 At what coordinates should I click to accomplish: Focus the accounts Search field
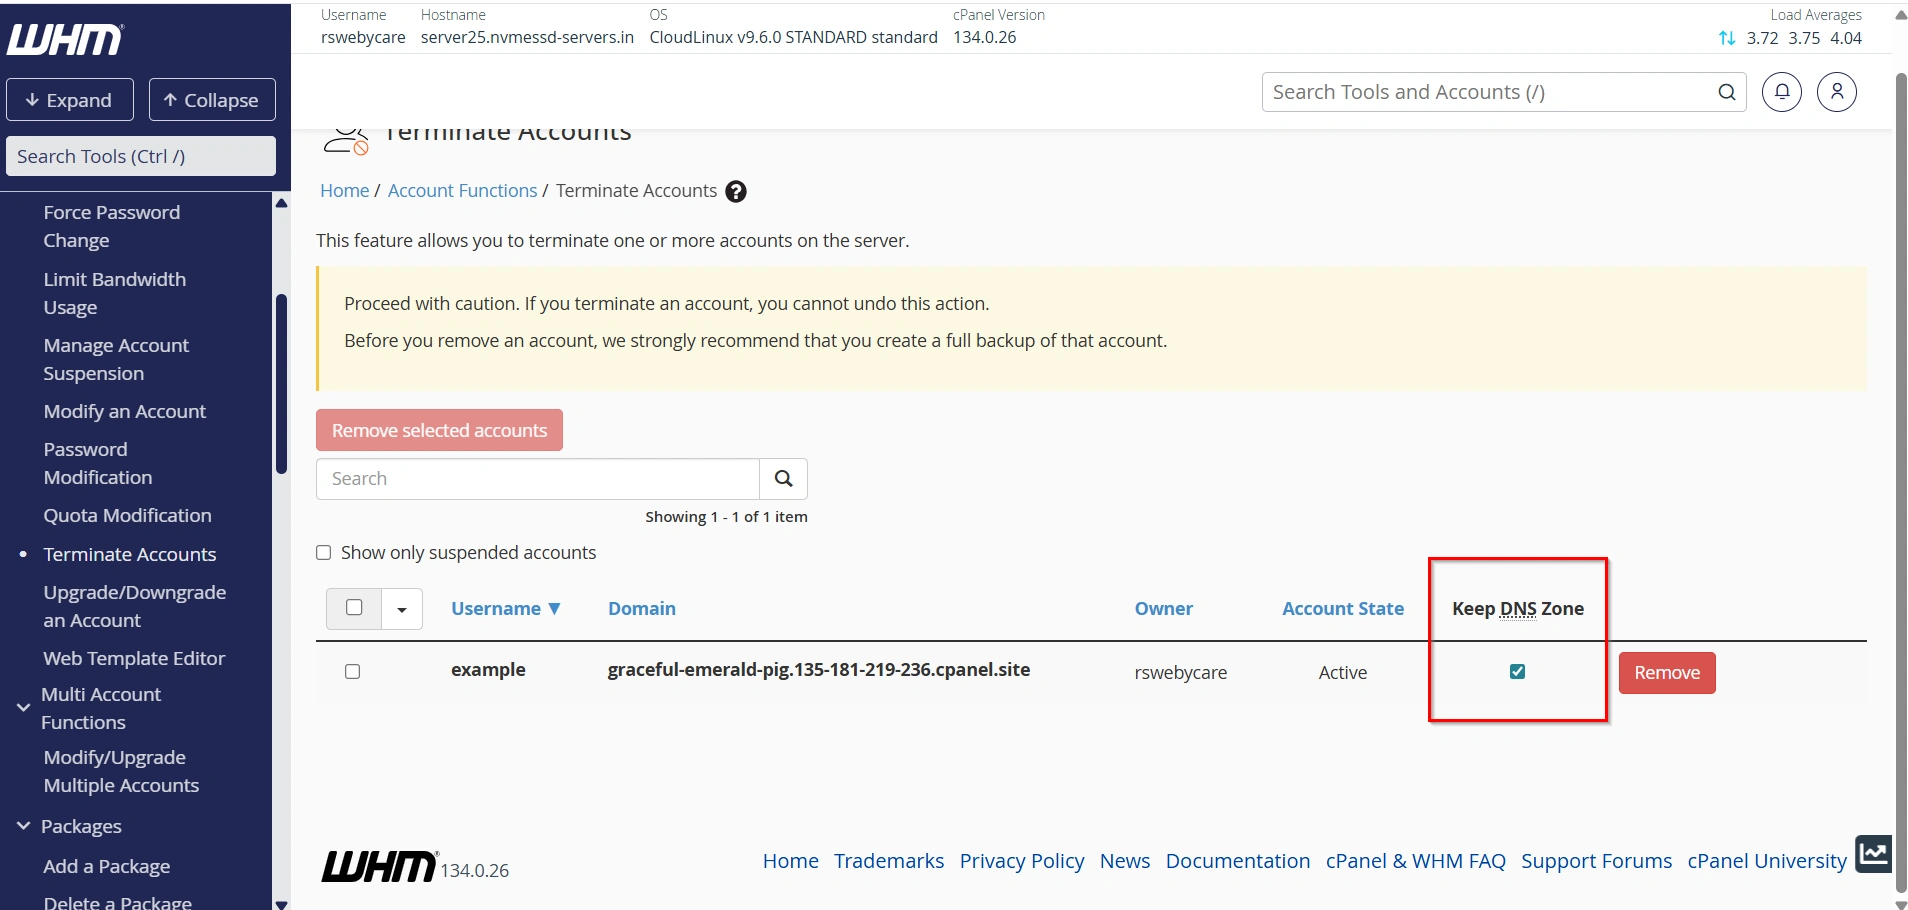[538, 479]
